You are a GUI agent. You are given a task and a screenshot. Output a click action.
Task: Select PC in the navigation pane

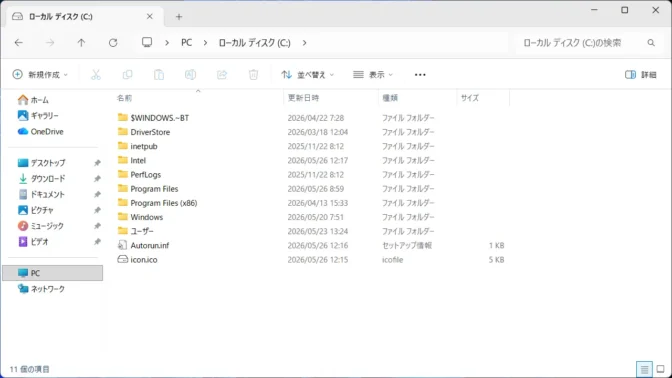(x=53, y=273)
